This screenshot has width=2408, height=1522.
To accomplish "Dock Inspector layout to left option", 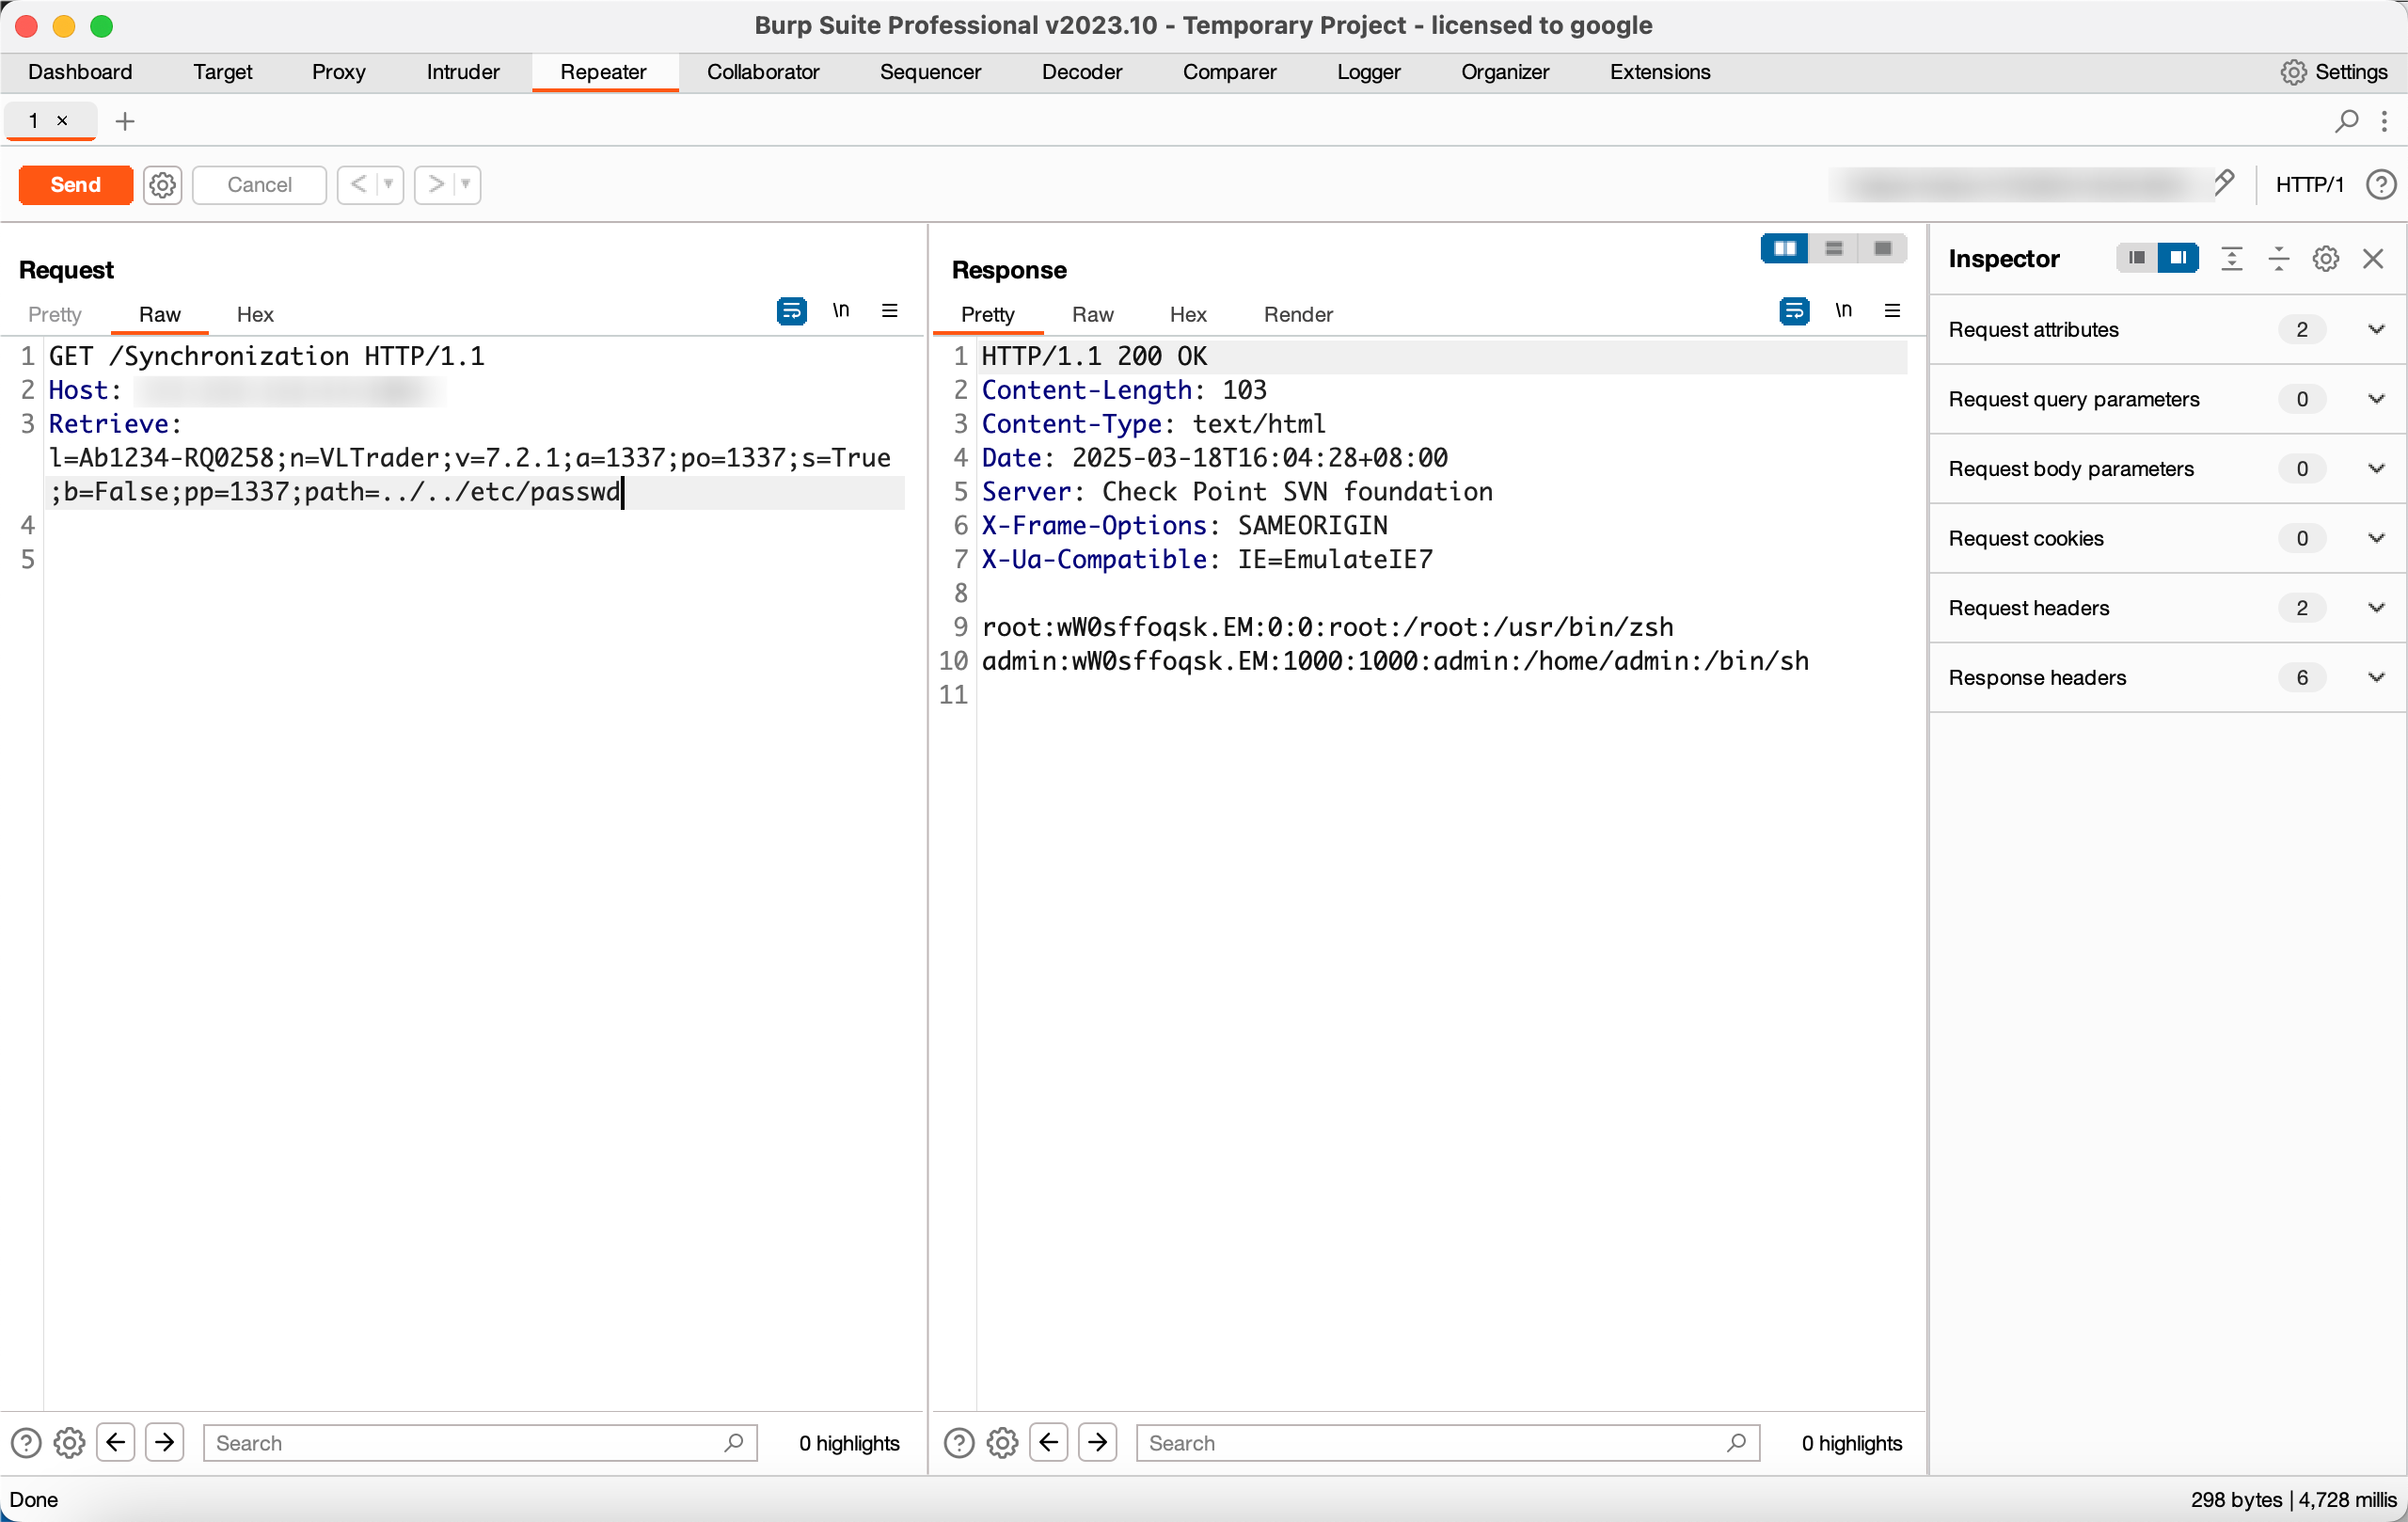I will [2137, 258].
